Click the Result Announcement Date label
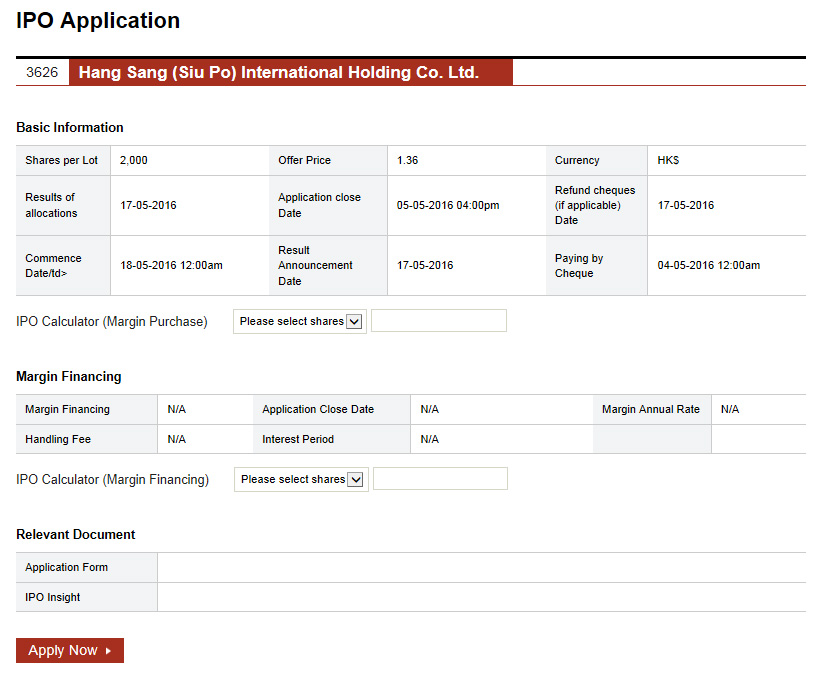 point(316,265)
